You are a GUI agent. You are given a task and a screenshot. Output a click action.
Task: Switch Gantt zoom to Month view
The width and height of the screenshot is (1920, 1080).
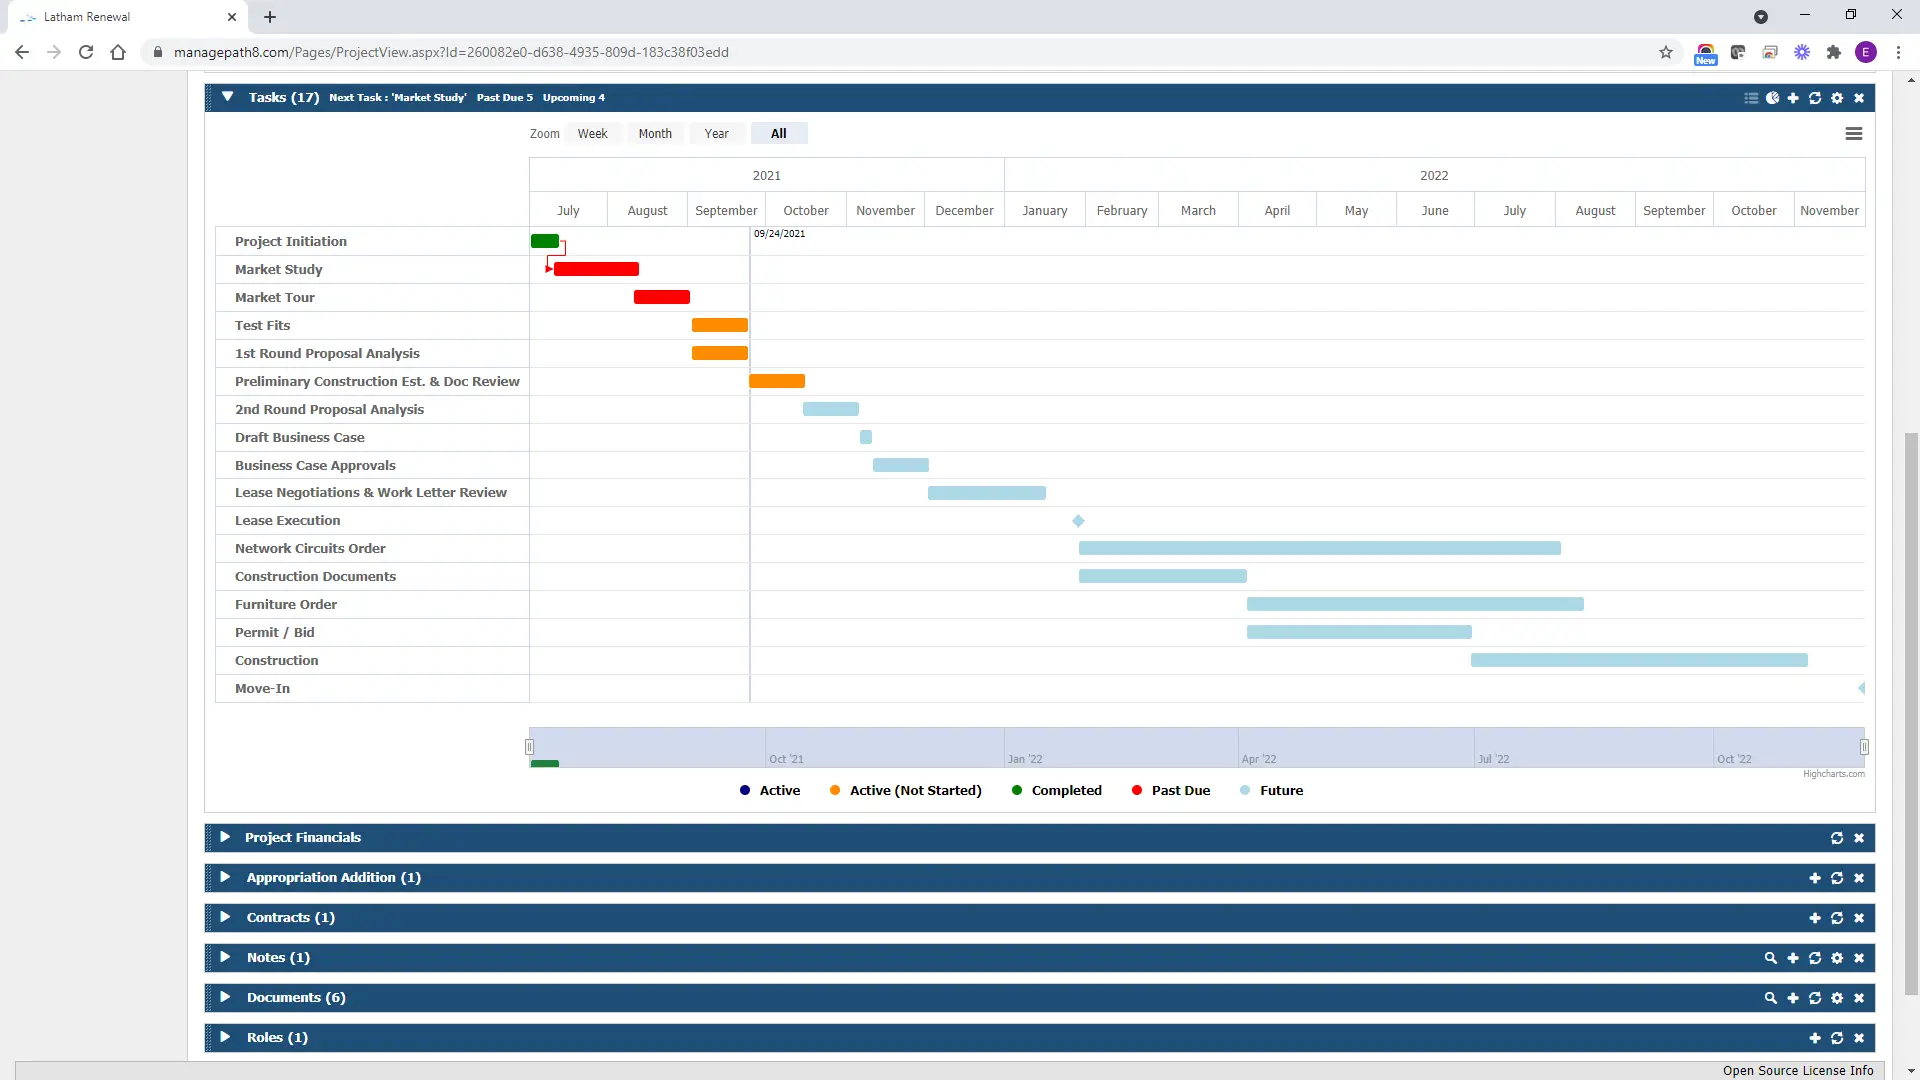click(x=655, y=133)
